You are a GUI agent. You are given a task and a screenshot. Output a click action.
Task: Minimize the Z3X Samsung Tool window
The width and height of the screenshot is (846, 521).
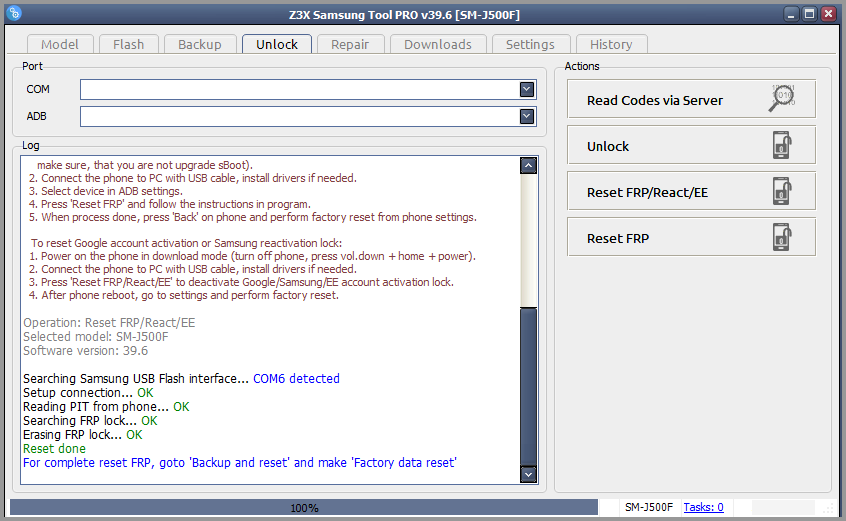791,14
